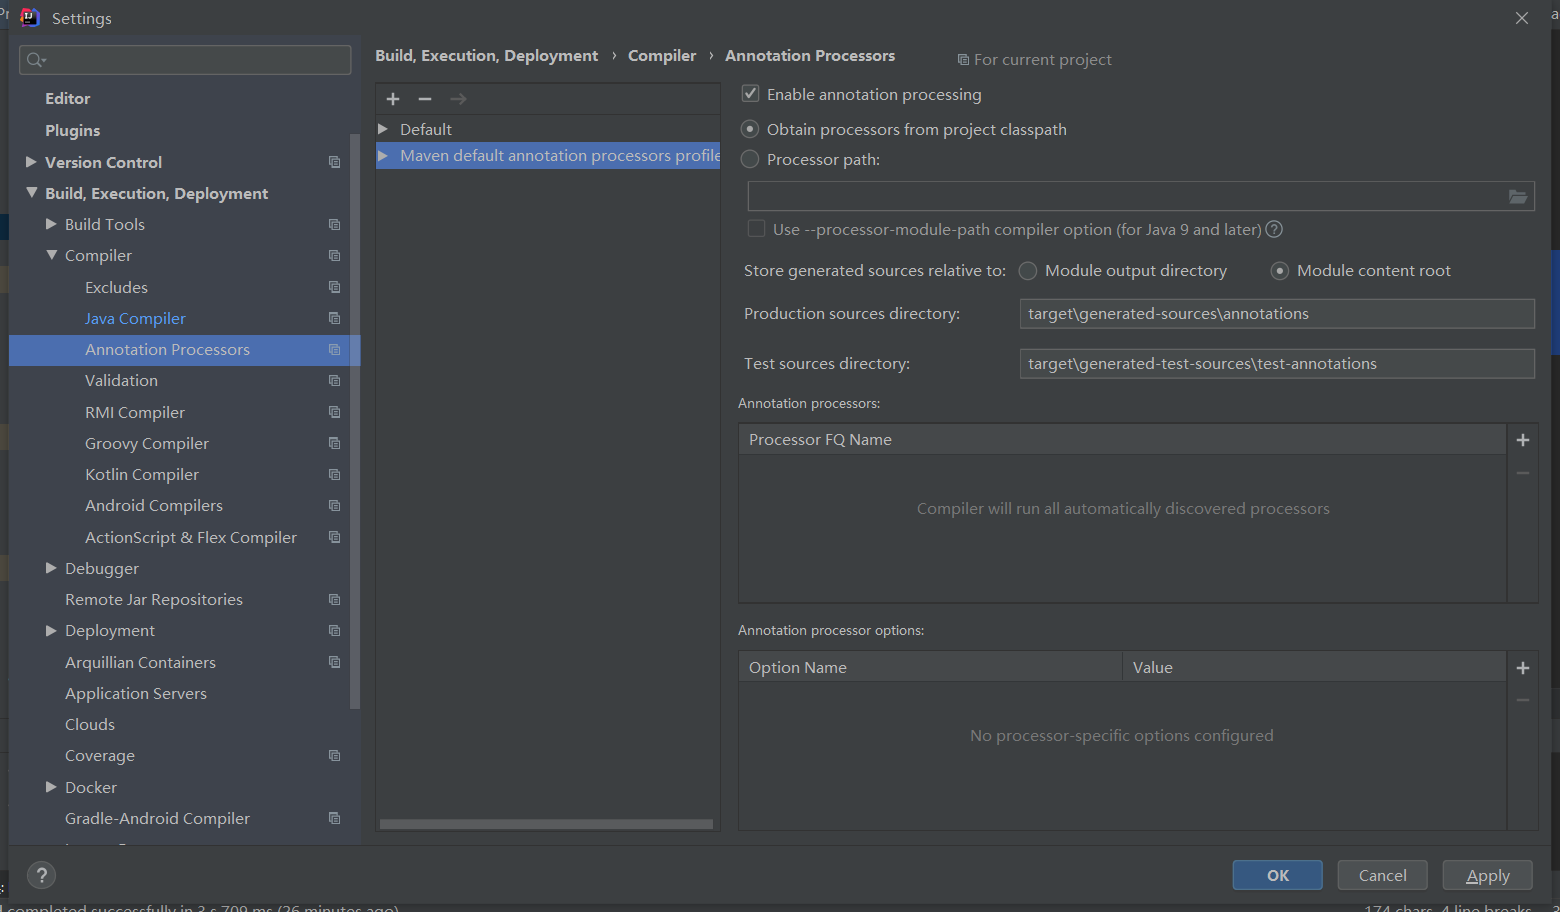Click the settings tree vertical scrollbar
Viewport: 1560px width, 912px height.
355,420
